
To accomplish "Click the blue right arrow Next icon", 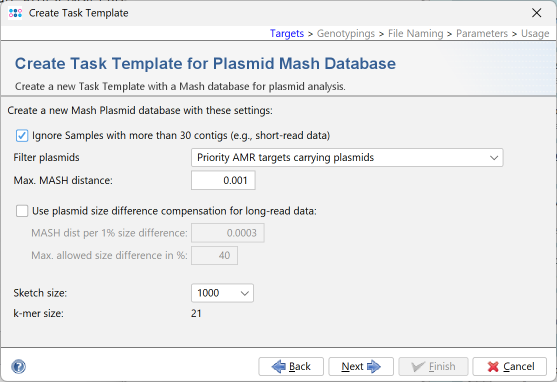I will coord(374,366).
